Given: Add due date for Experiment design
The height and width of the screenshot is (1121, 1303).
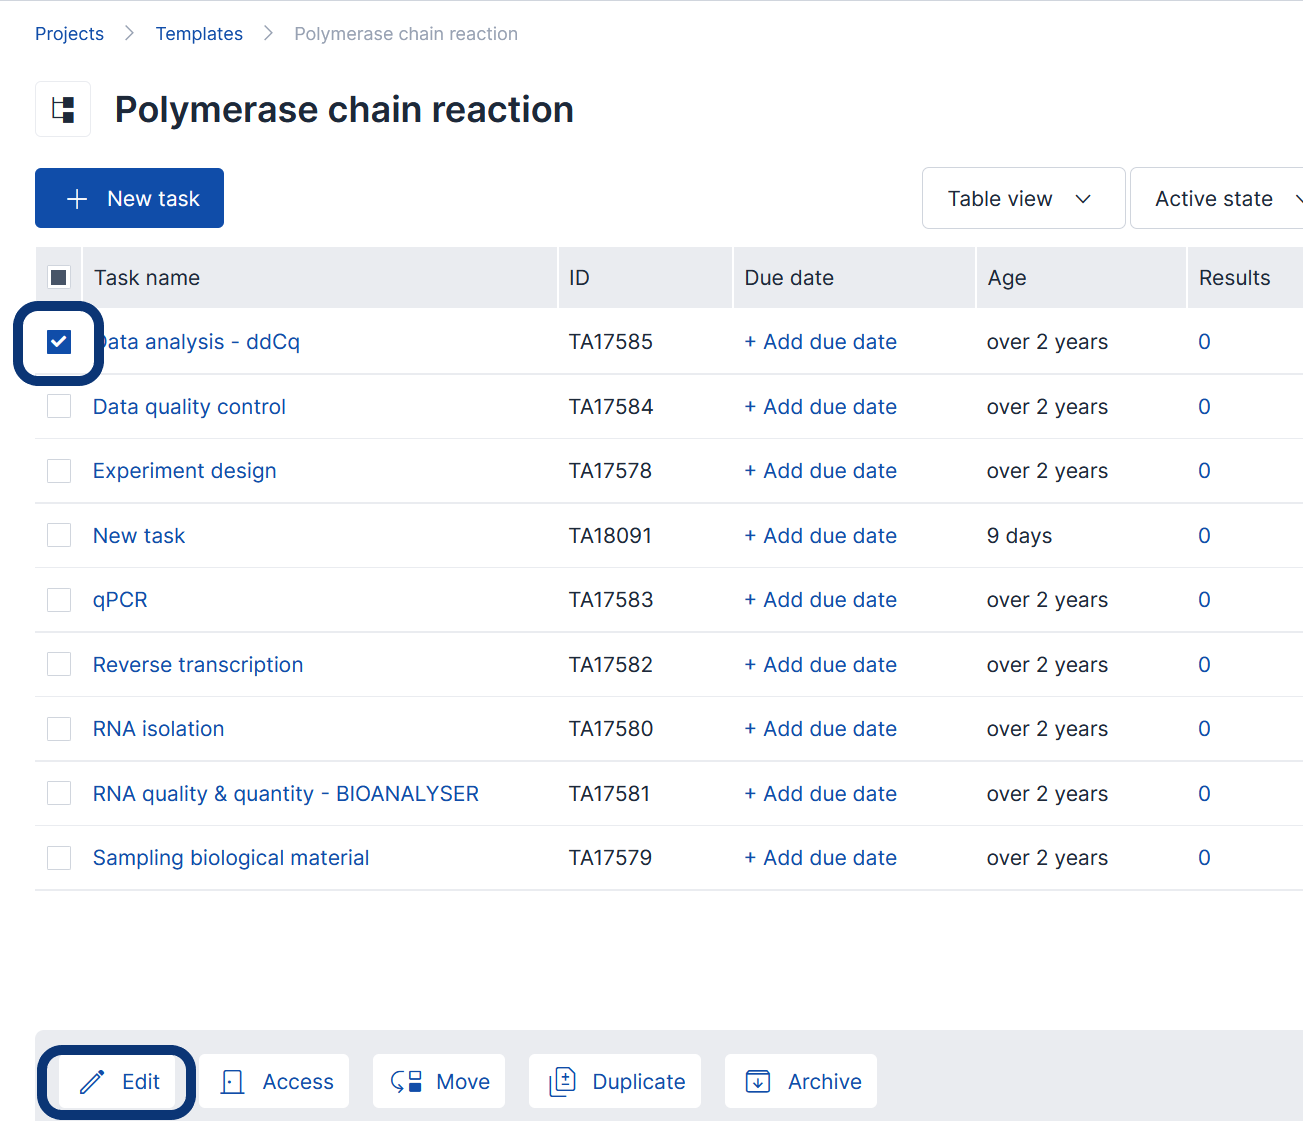Looking at the screenshot, I should point(820,471).
